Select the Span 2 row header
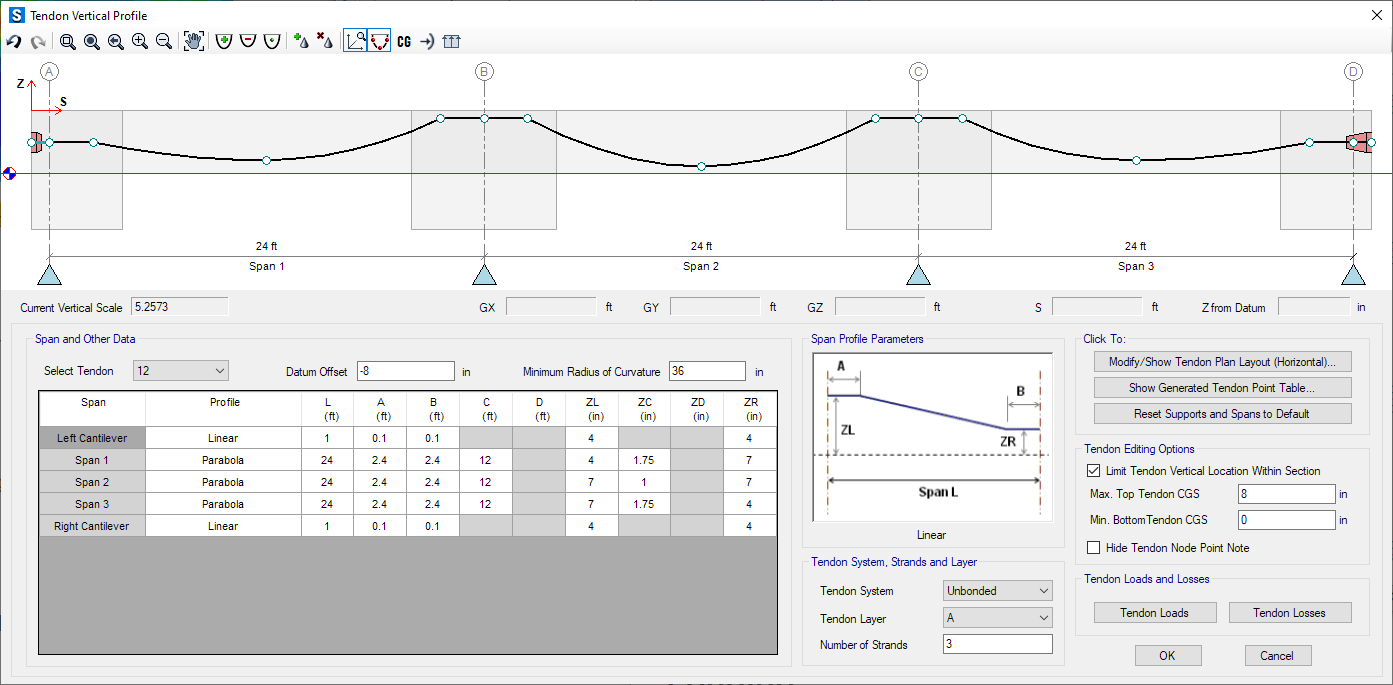The height and width of the screenshot is (685, 1393). [x=92, y=482]
